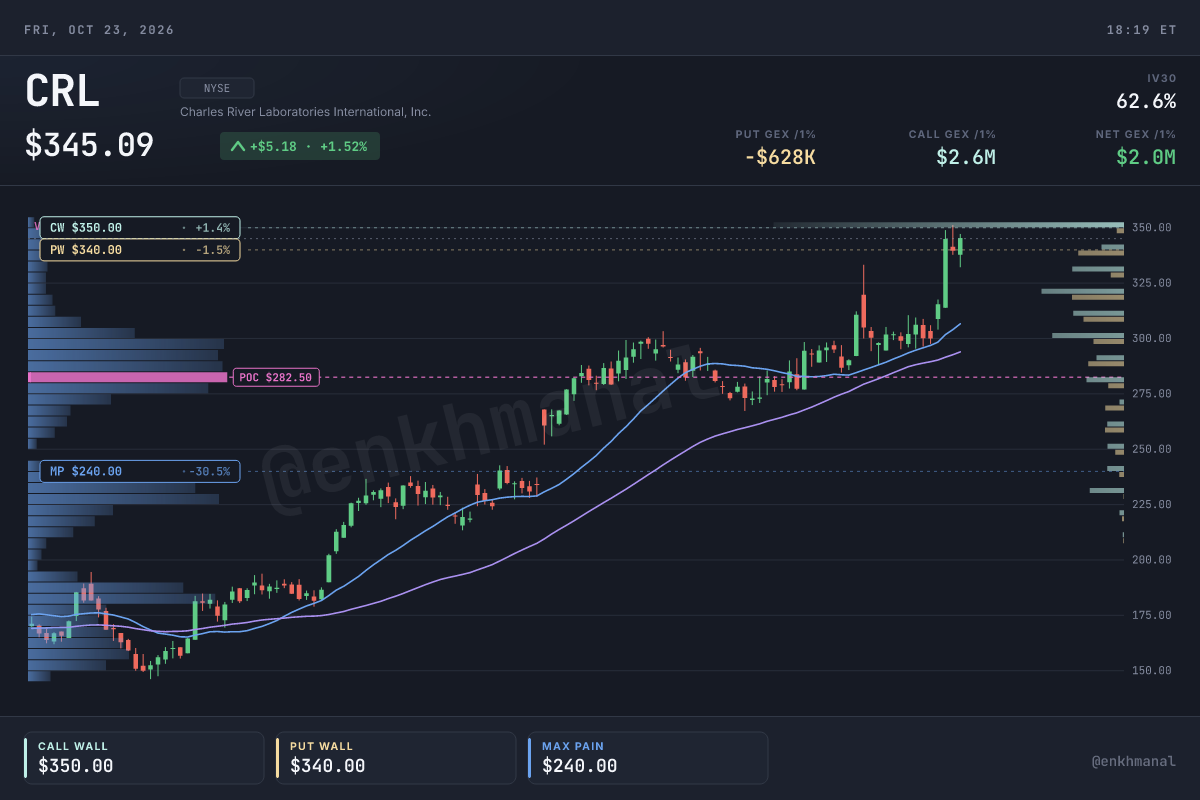Click the Put GEX value -$628K

tap(780, 156)
